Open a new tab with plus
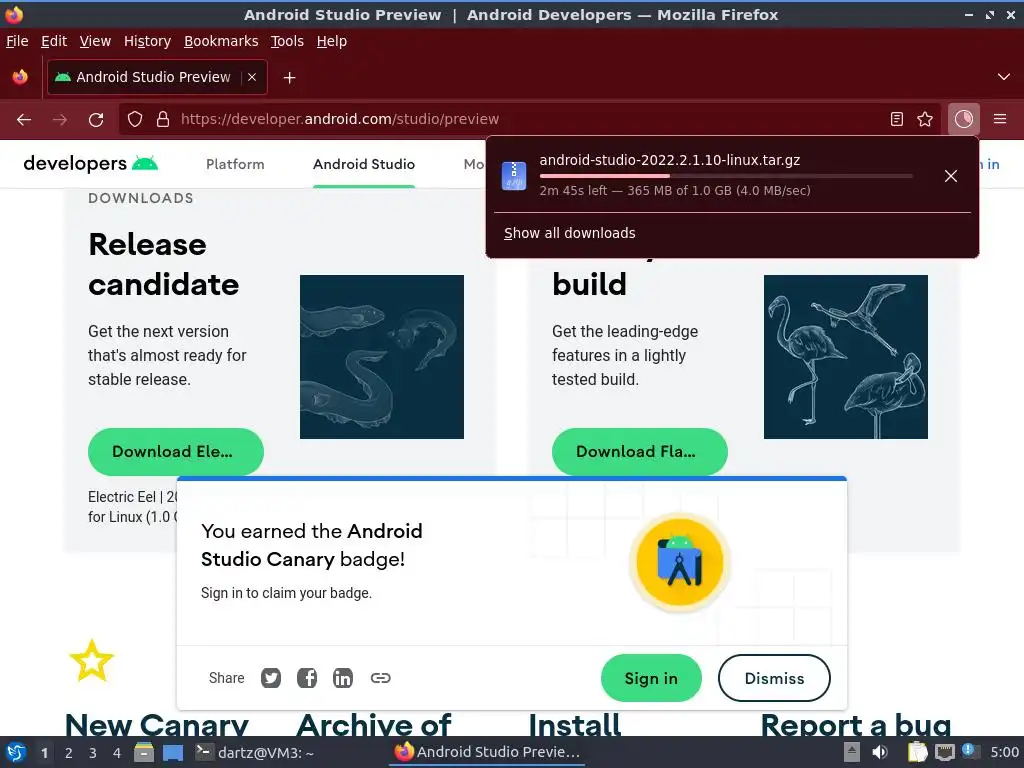1024x768 pixels. 289,78
